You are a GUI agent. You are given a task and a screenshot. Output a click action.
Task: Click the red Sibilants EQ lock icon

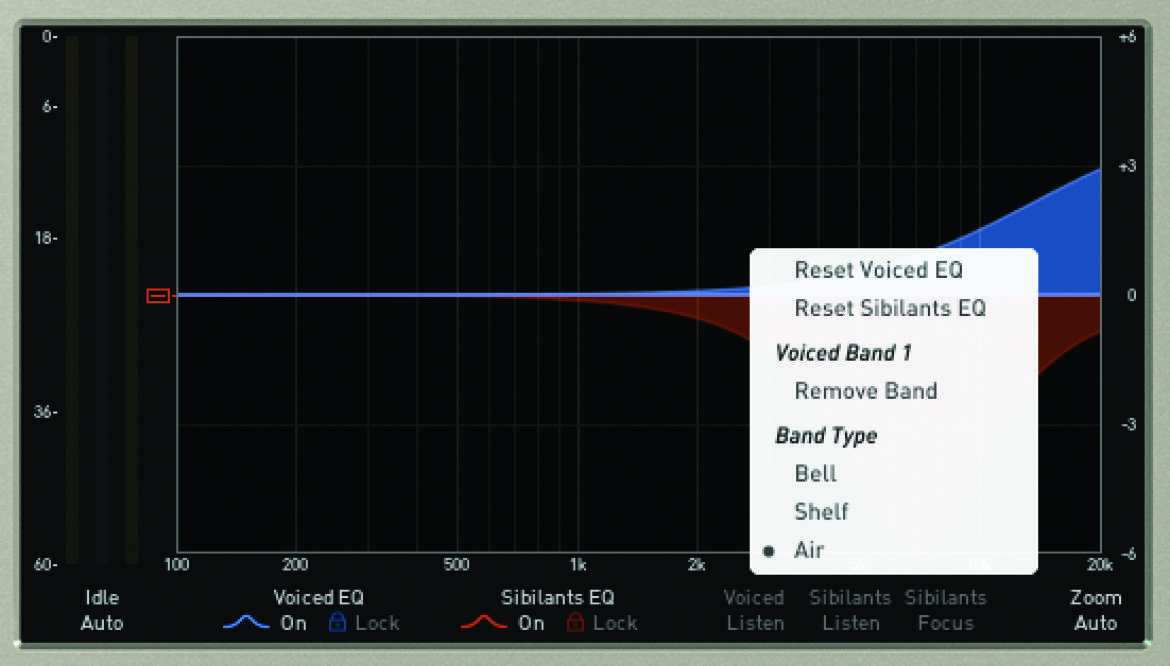pyautogui.click(x=575, y=621)
